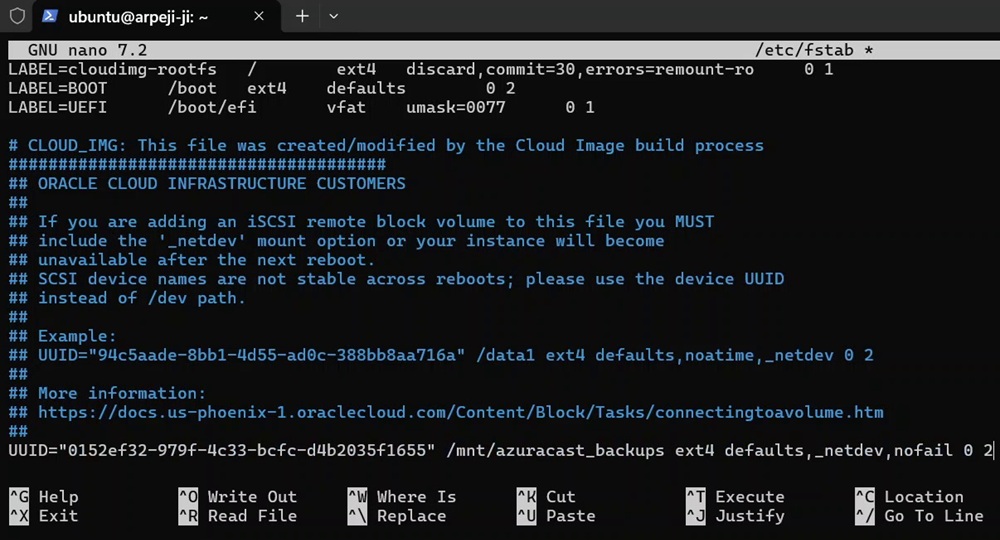The width and height of the screenshot is (1000, 540).
Task: Click the ^X Exit shortcut label
Action: point(43,516)
